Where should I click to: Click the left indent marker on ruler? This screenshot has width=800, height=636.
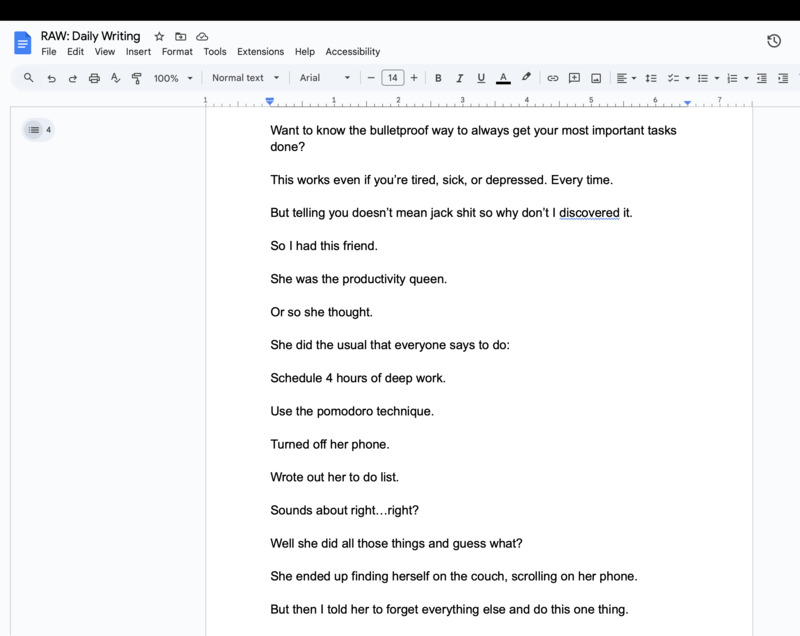270,101
